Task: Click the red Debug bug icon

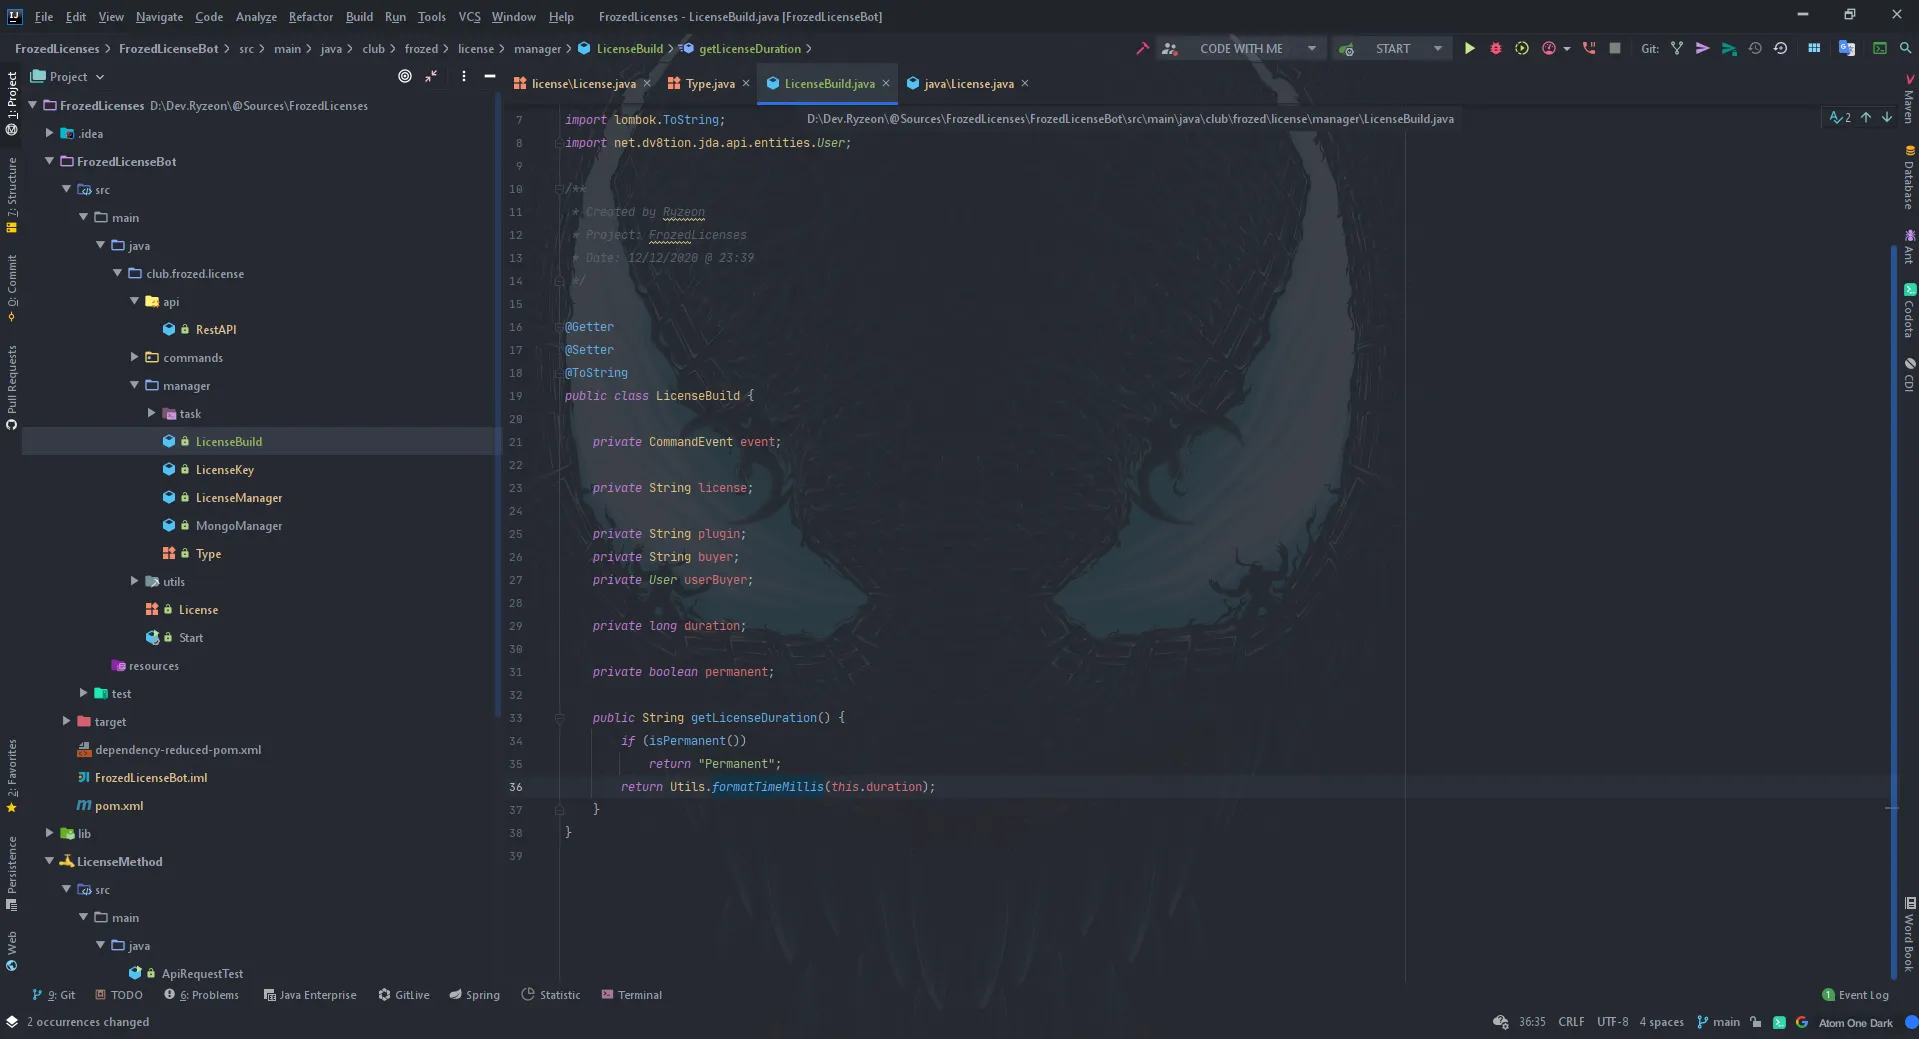Action: tap(1495, 48)
